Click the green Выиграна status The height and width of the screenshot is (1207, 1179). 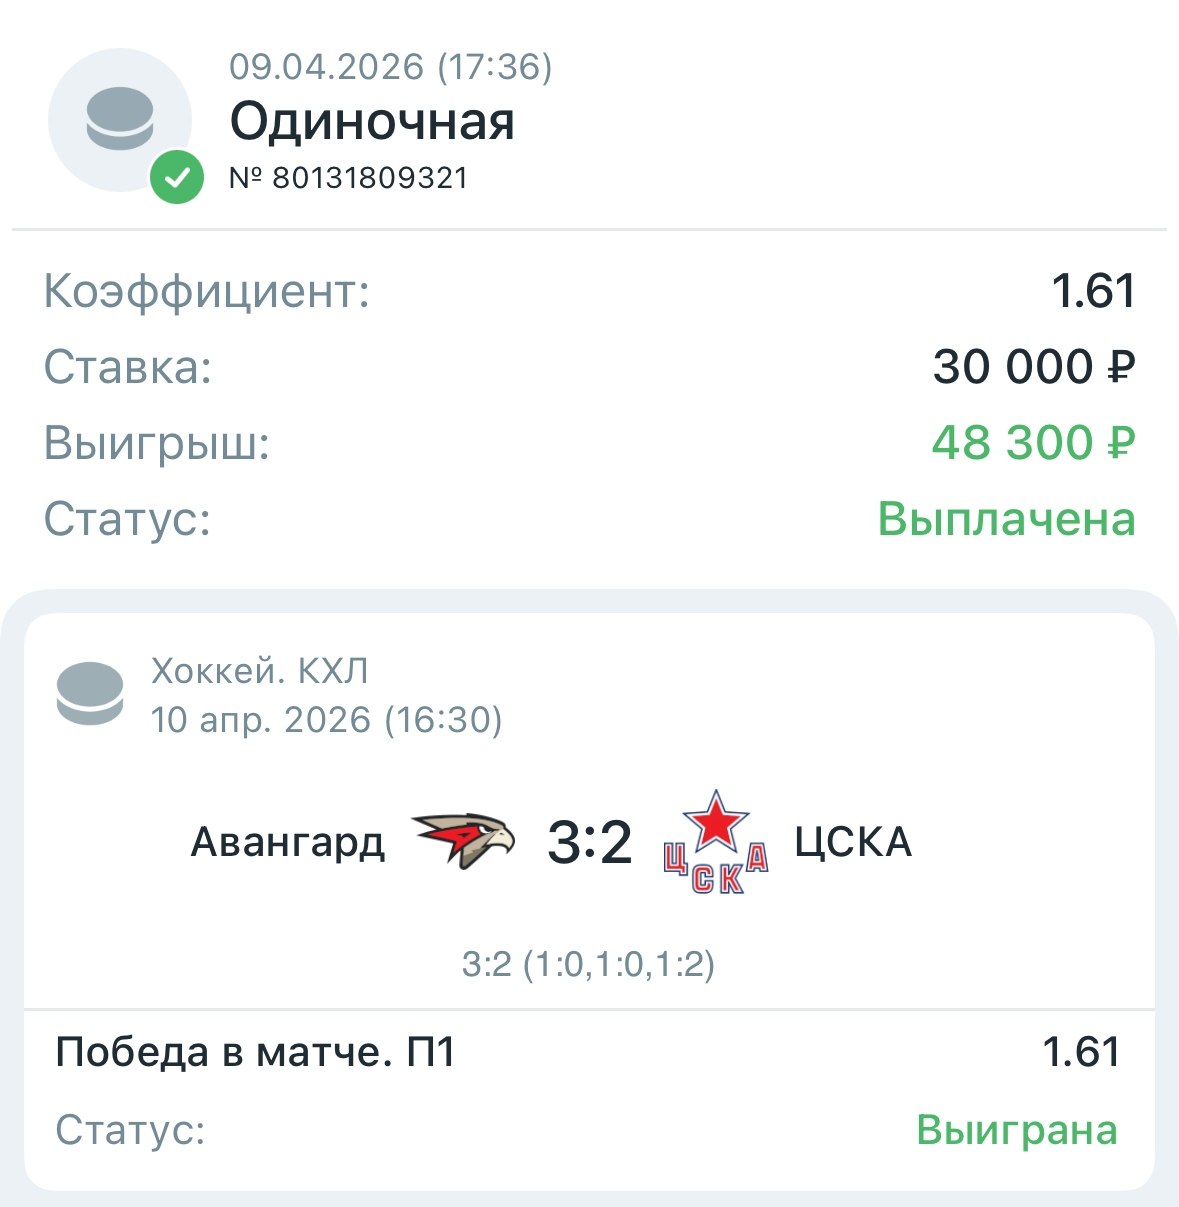[x=1016, y=1130]
